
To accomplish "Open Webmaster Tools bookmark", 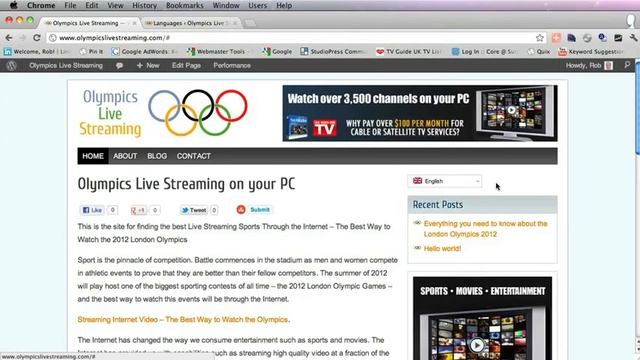I will [217, 51].
